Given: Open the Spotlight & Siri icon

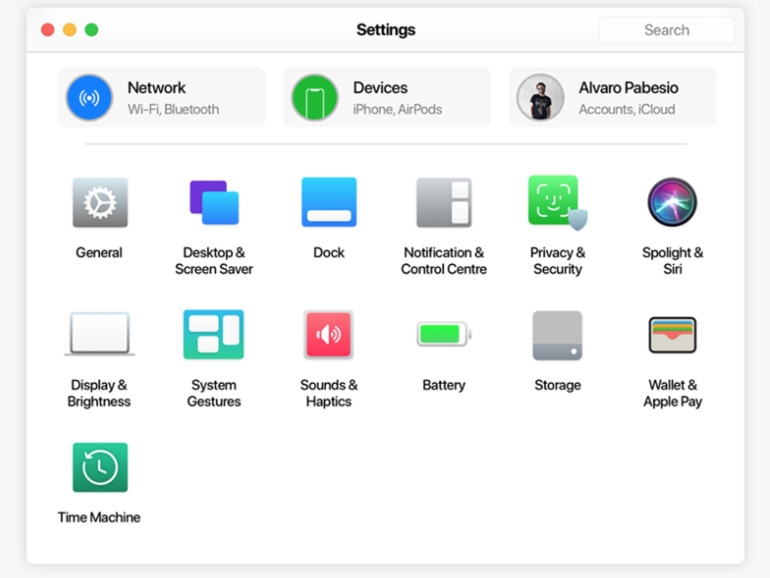Looking at the screenshot, I should (x=672, y=202).
